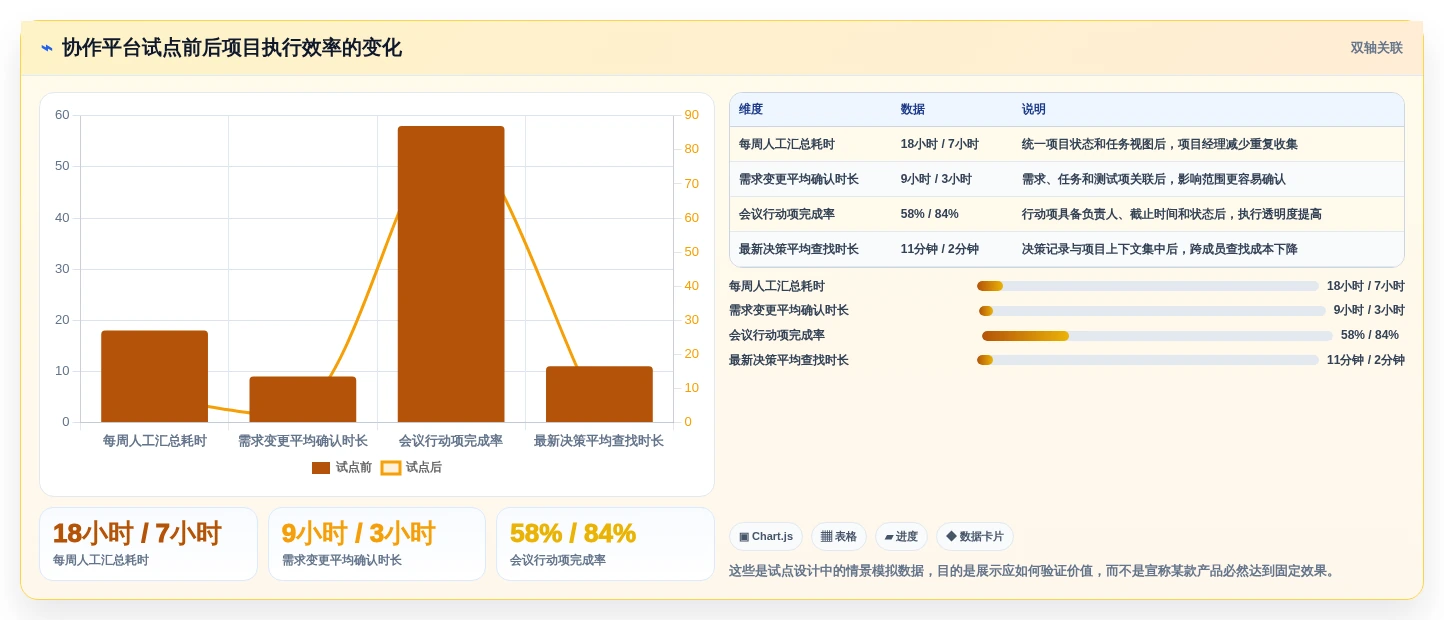The width and height of the screenshot is (1444, 620).
Task: Open the 9小时 / 3小时 data card
Action: click(x=377, y=544)
